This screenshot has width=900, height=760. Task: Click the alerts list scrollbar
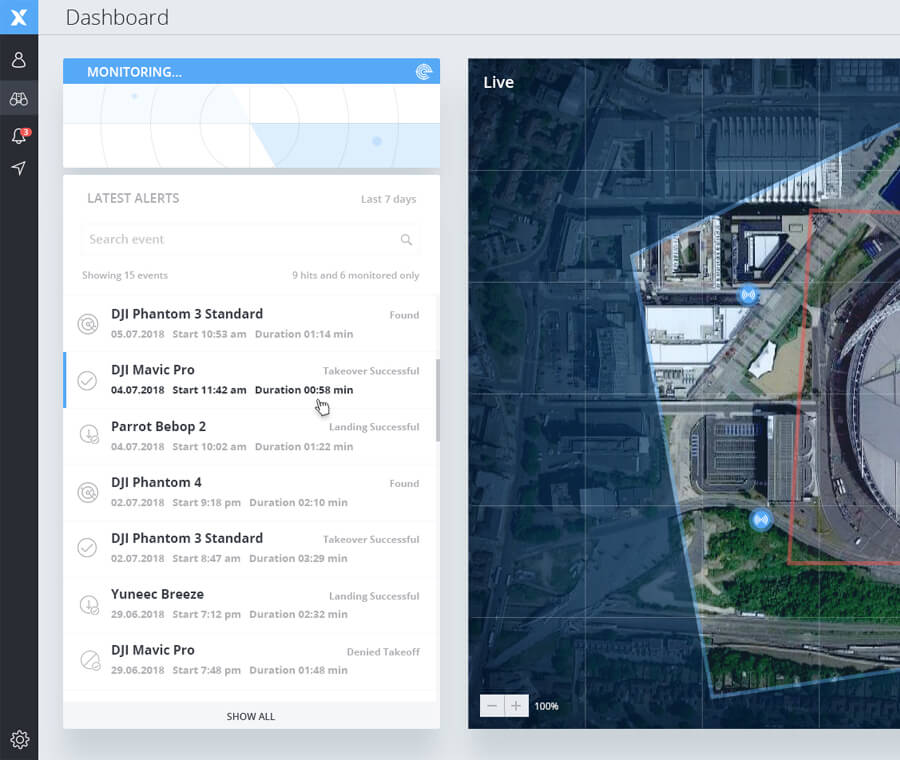pyautogui.click(x=437, y=400)
